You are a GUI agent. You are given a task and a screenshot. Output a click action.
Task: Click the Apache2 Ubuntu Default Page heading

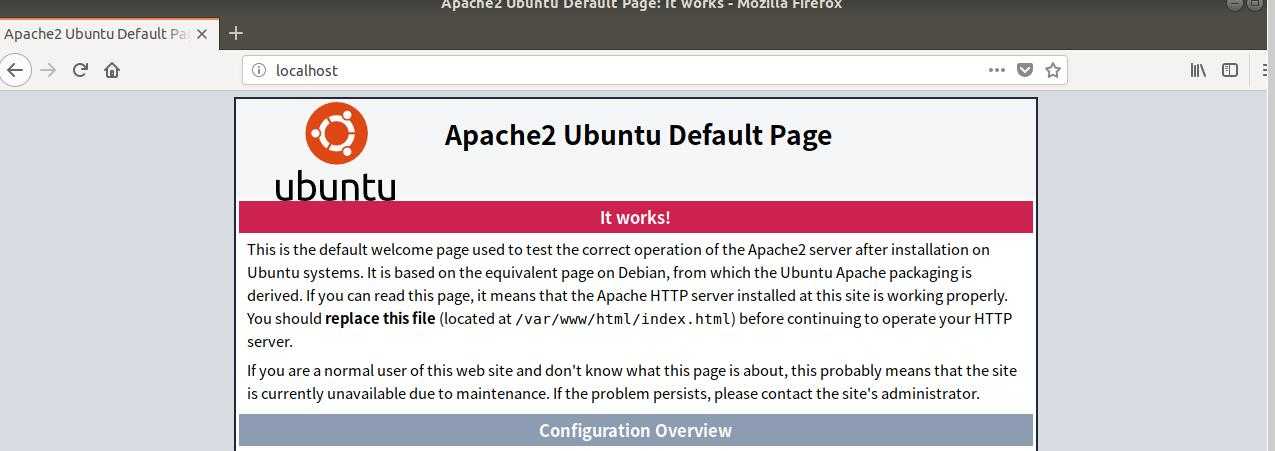638,135
